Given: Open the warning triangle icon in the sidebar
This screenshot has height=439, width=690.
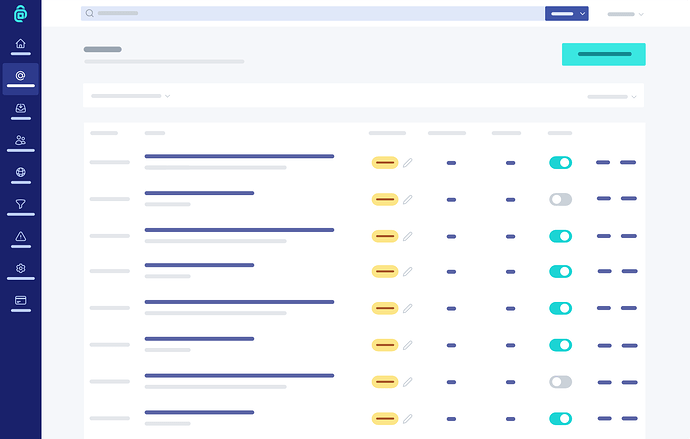Looking at the screenshot, I should (20, 237).
